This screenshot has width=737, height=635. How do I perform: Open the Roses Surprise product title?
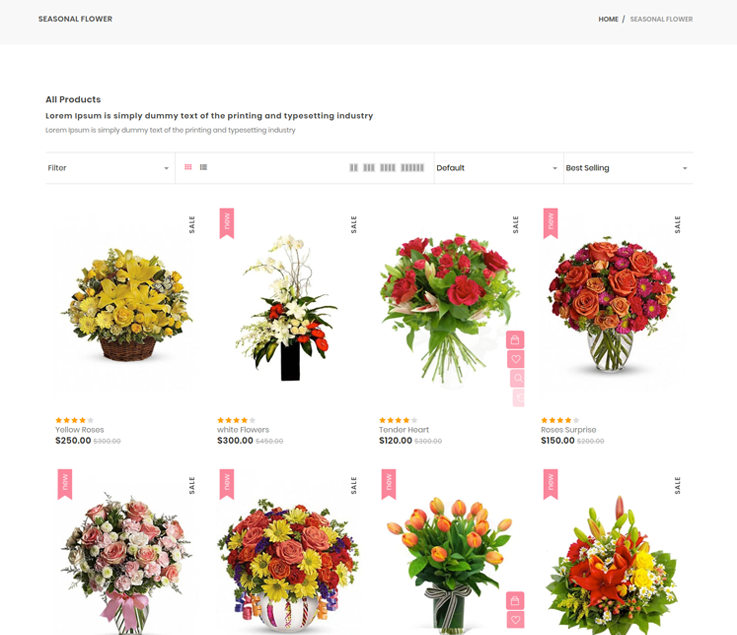568,430
